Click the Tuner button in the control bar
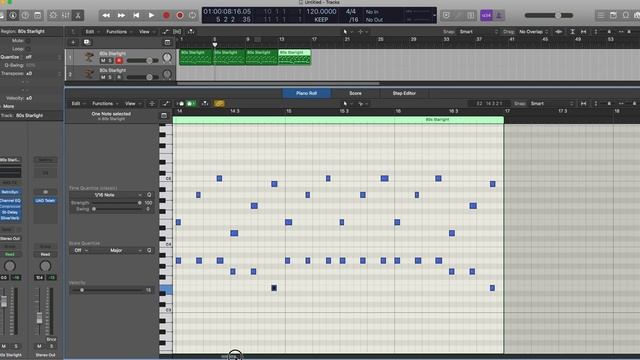The height and width of the screenshot is (360, 640). tap(458, 16)
